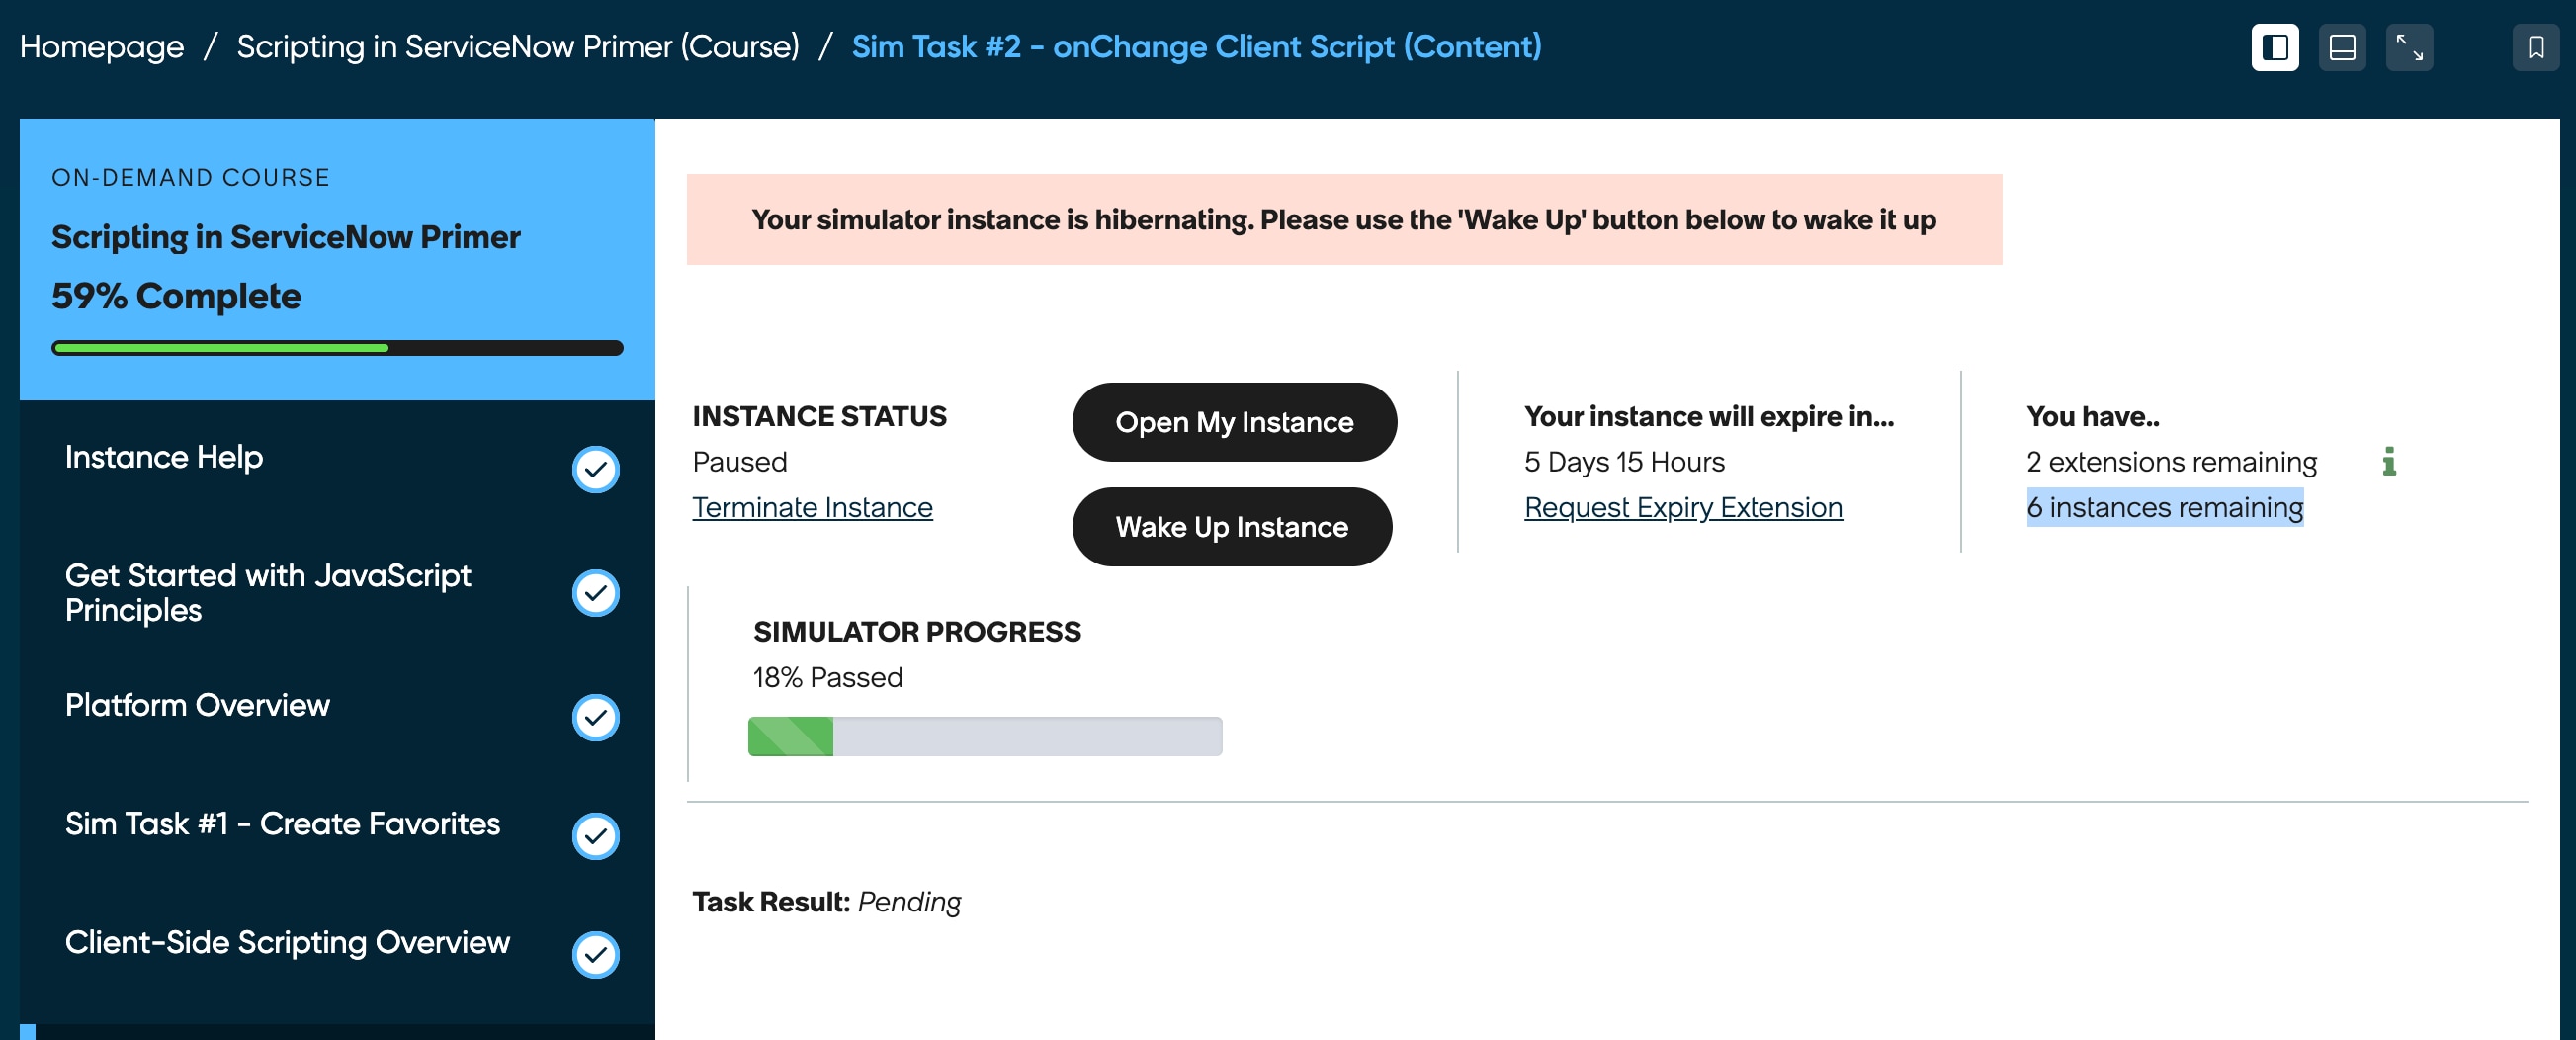Image resolution: width=2576 pixels, height=1040 pixels.
Task: Switch to bottom panel layout icon
Action: click(x=2341, y=47)
